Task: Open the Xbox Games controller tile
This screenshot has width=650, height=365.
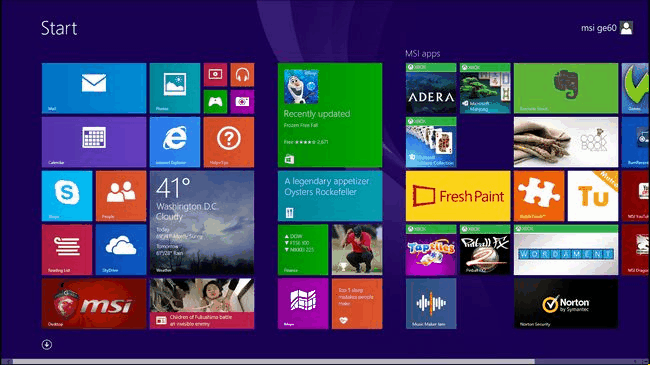Action: click(x=215, y=102)
